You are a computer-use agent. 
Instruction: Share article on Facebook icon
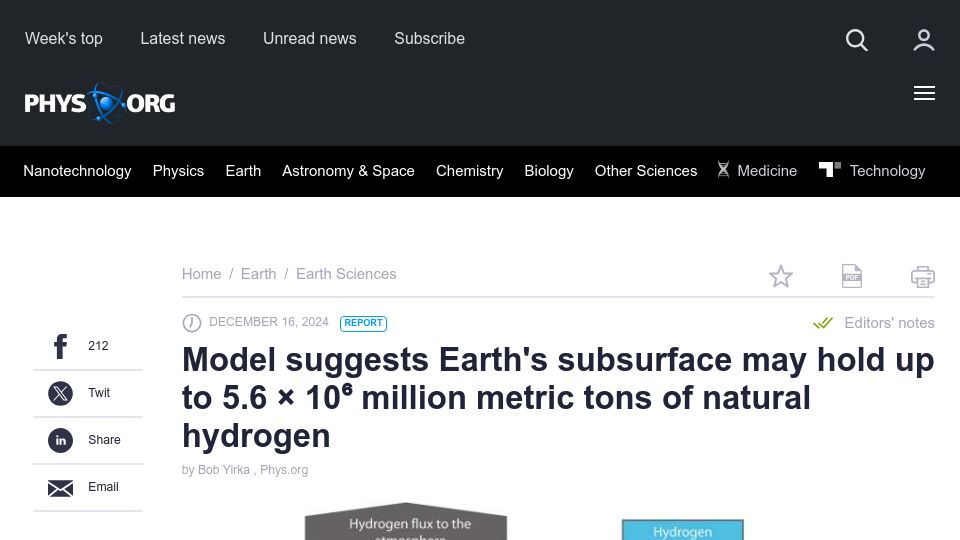(60, 346)
